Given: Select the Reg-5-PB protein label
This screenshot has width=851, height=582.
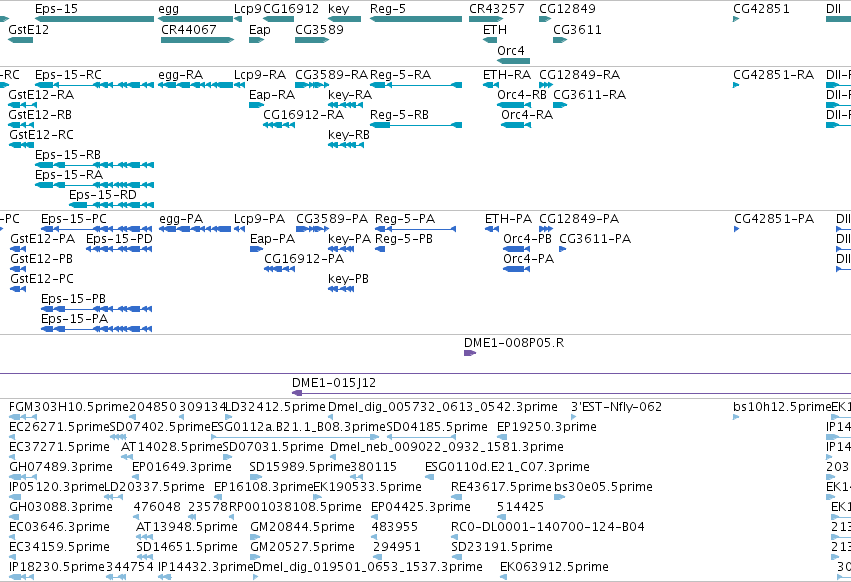Looking at the screenshot, I should point(404,239).
